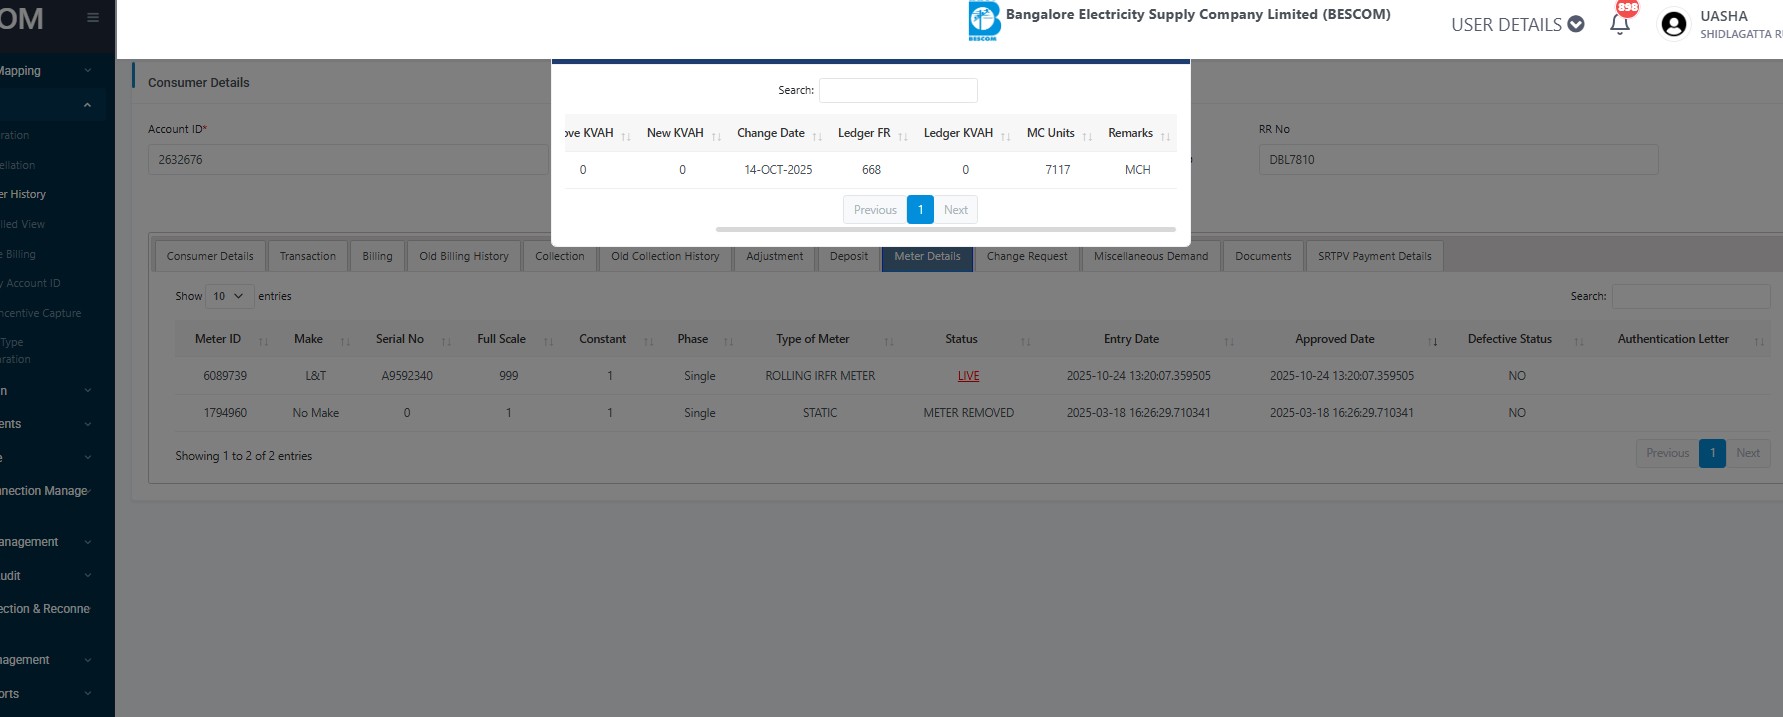Sort by Approved Date column arrows
This screenshot has width=1783, height=717.
pos(1433,341)
